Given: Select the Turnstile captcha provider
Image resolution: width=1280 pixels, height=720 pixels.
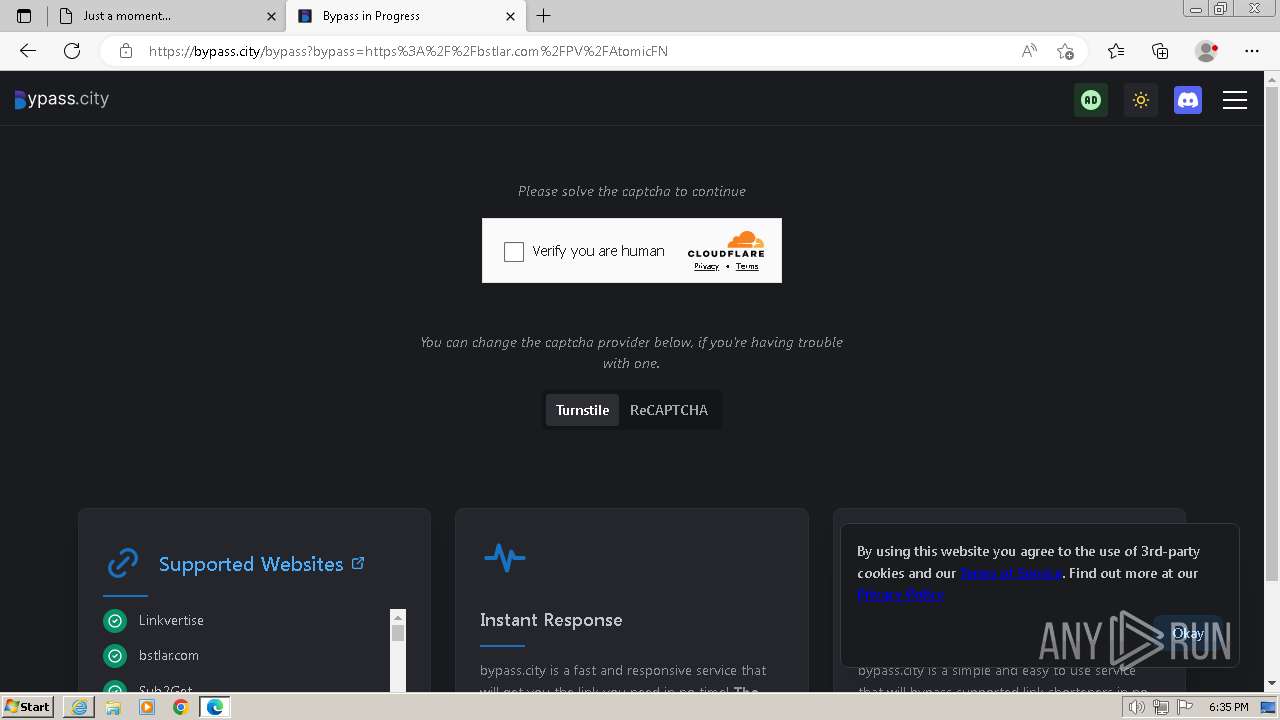Looking at the screenshot, I should tap(582, 410).
